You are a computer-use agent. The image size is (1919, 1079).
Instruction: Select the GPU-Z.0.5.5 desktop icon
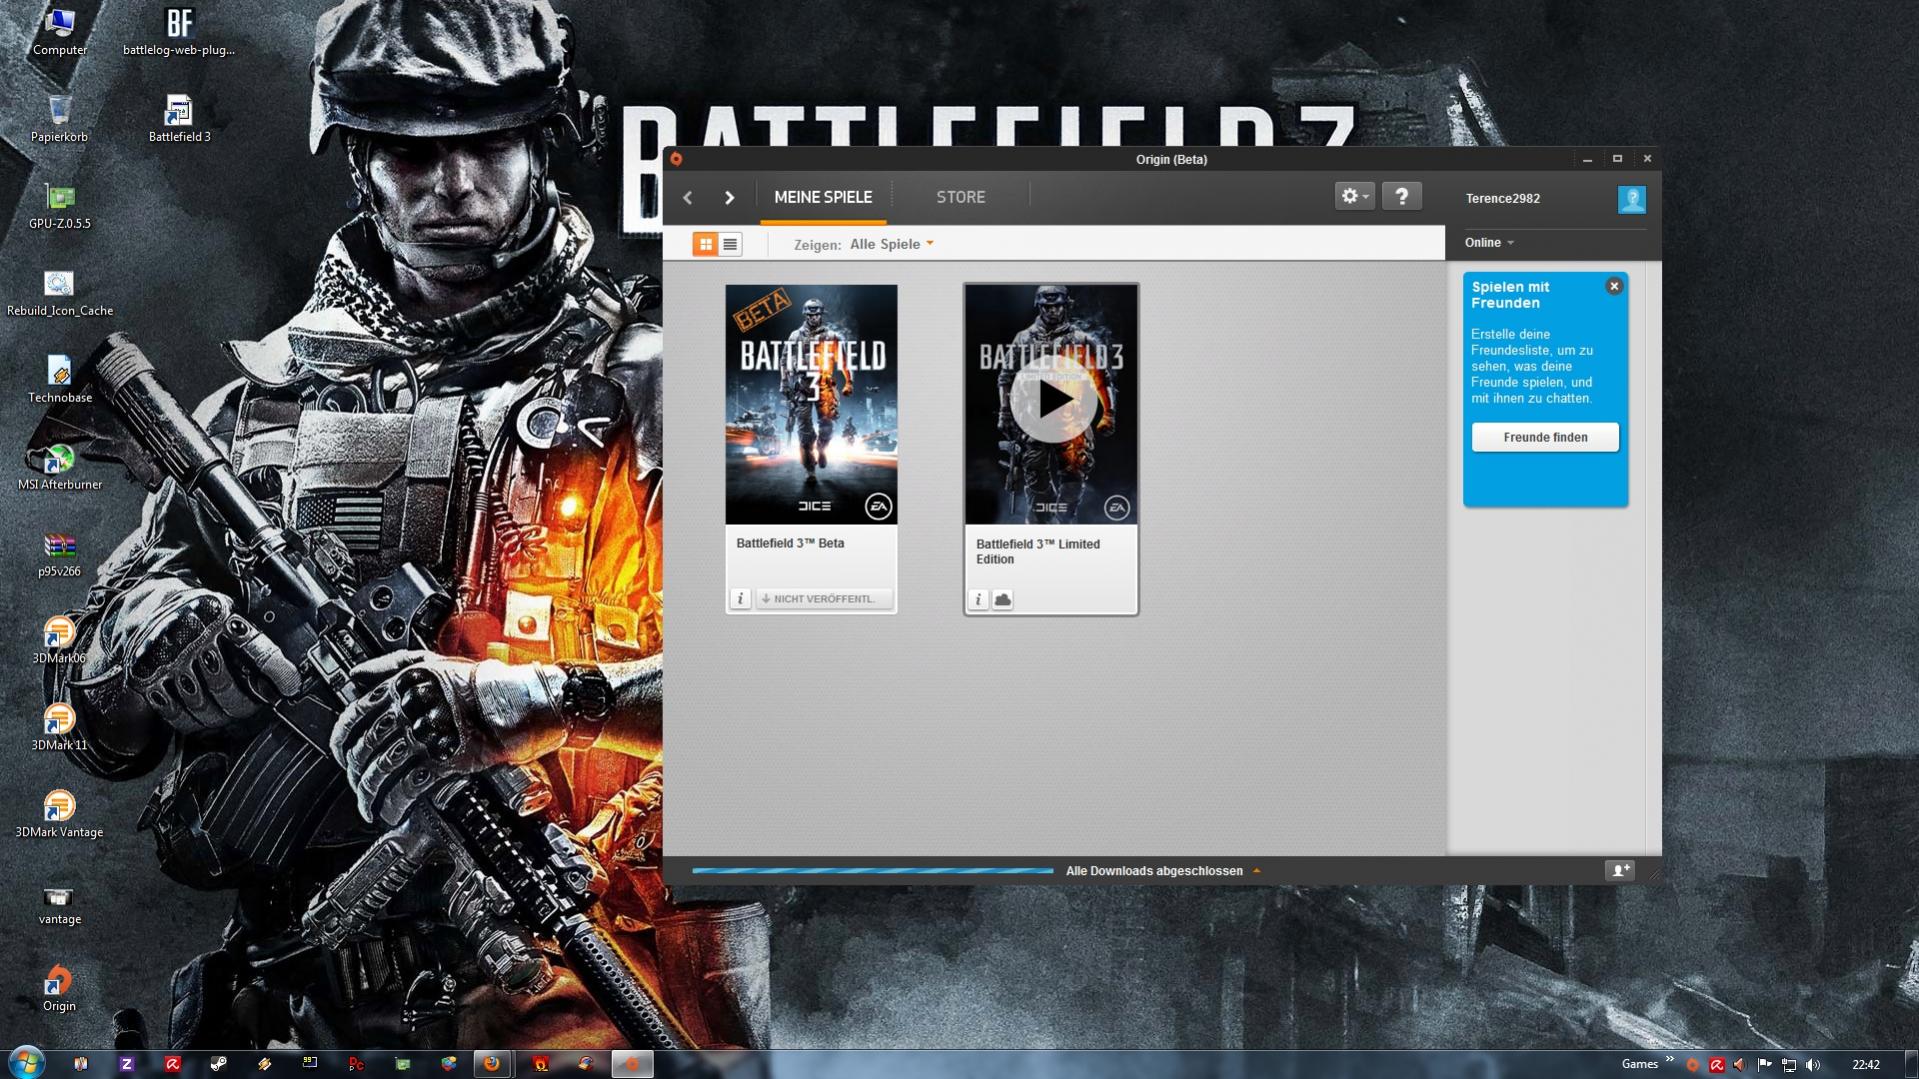(x=60, y=206)
